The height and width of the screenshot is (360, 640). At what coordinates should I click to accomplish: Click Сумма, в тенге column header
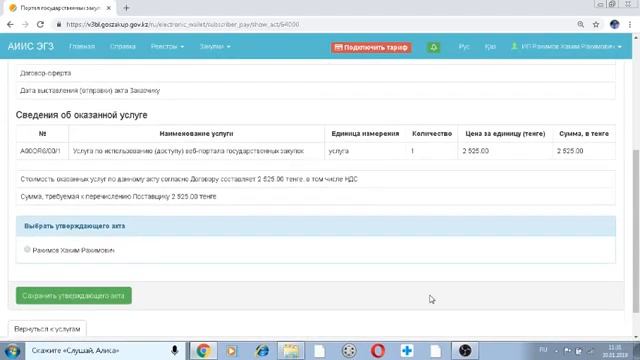584,133
